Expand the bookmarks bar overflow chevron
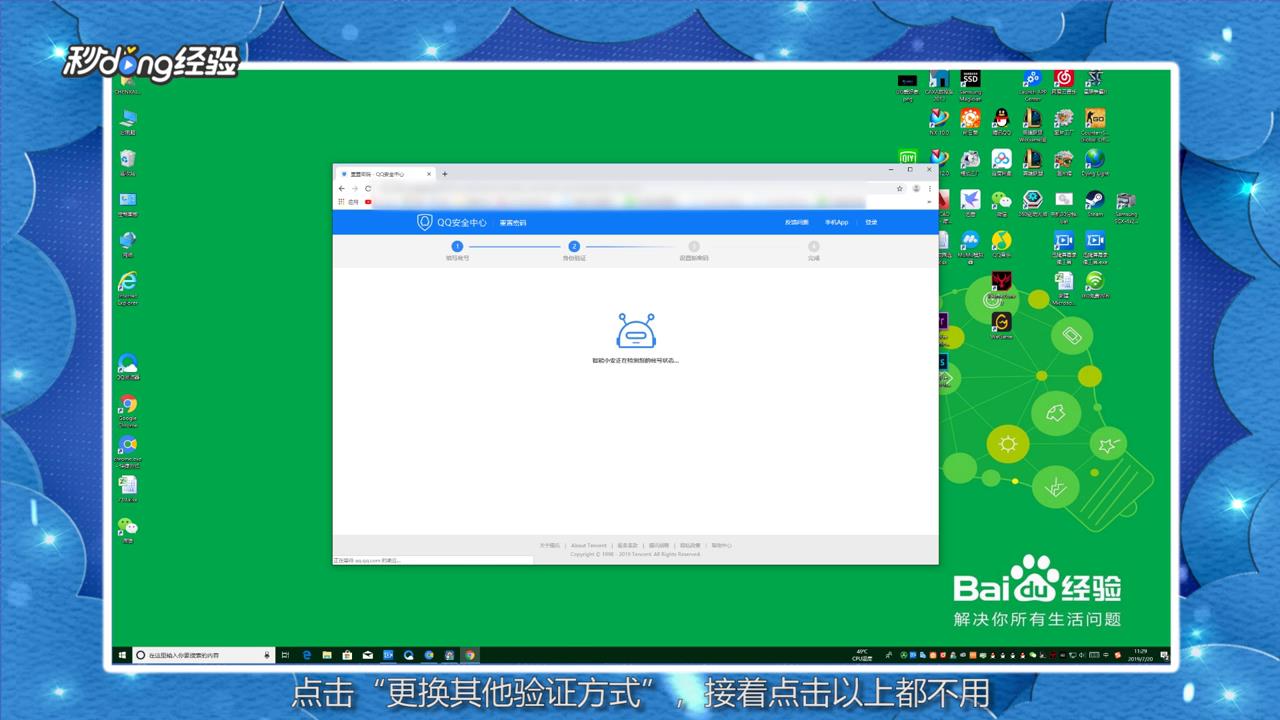1280x720 pixels. pyautogui.click(x=930, y=202)
